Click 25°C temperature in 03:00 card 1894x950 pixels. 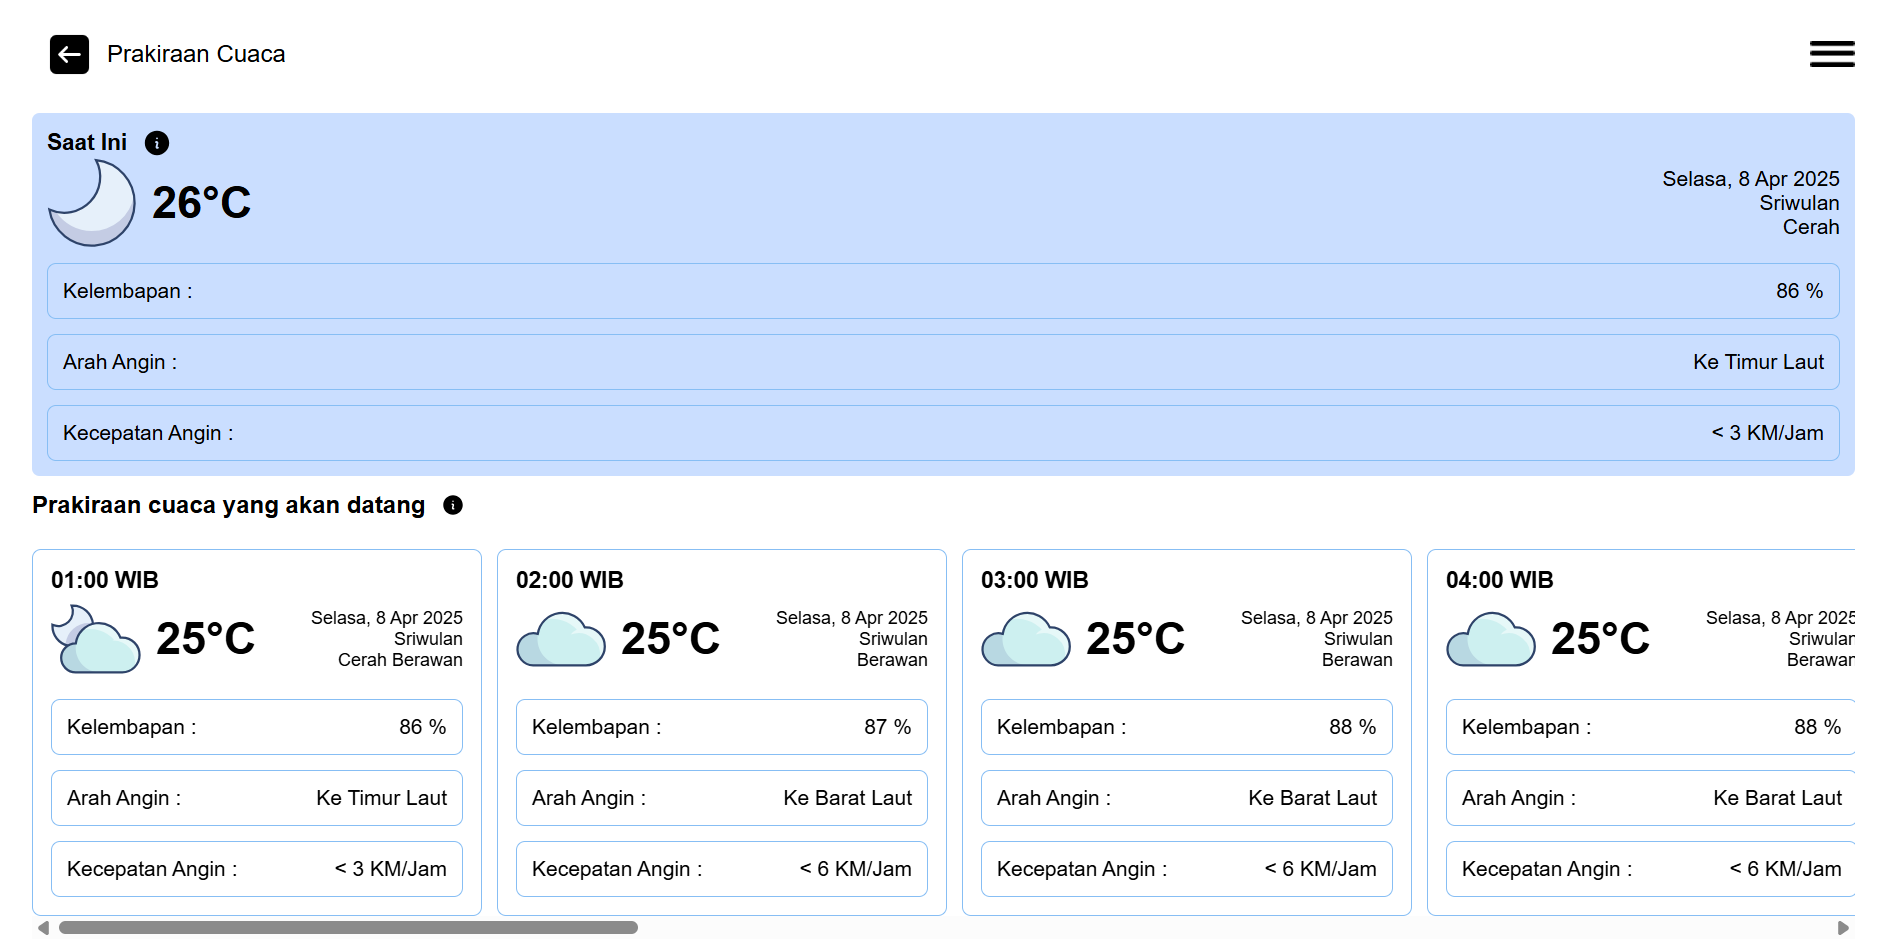(1135, 639)
